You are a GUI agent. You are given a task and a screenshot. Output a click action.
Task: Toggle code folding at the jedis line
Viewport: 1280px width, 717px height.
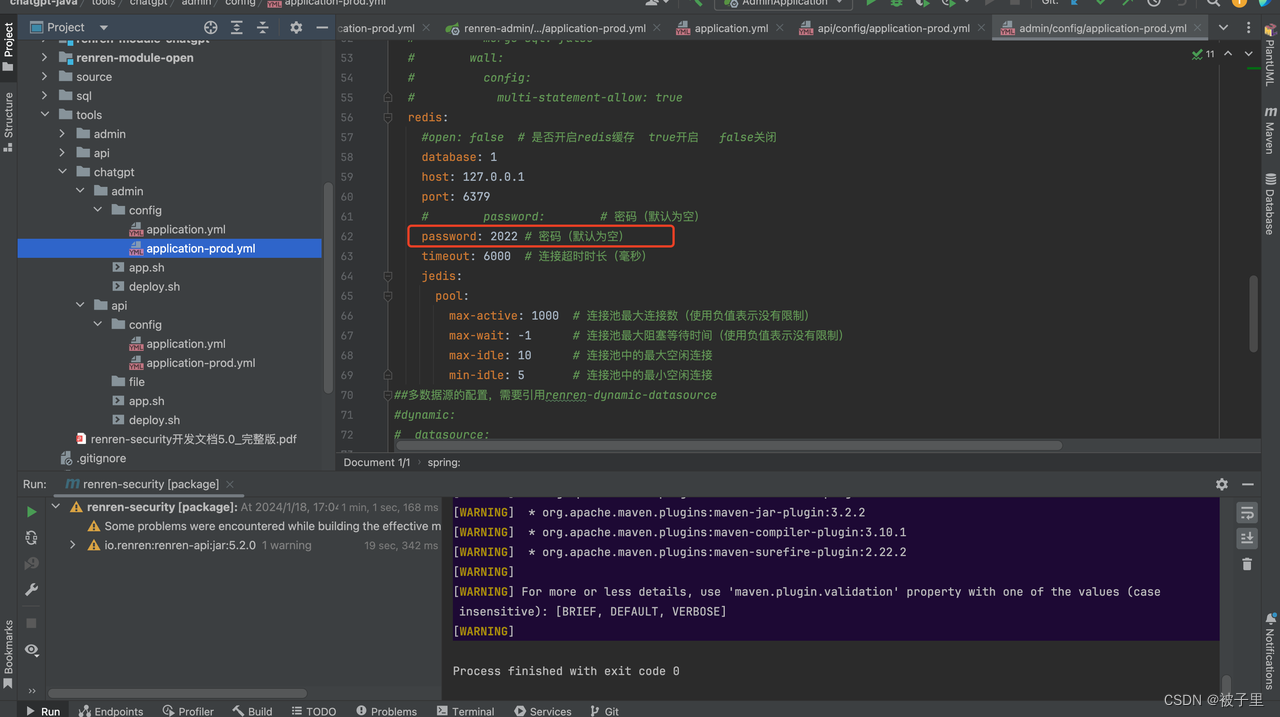point(388,276)
